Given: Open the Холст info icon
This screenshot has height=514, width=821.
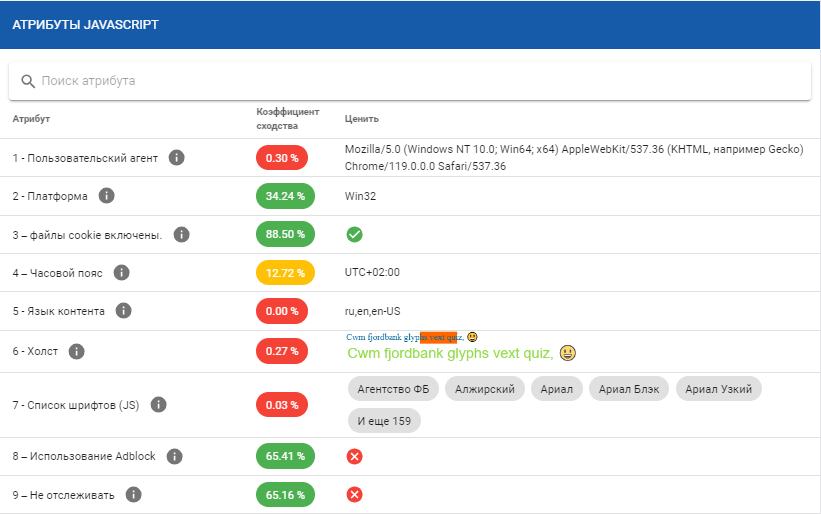Looking at the screenshot, I should point(77,351).
